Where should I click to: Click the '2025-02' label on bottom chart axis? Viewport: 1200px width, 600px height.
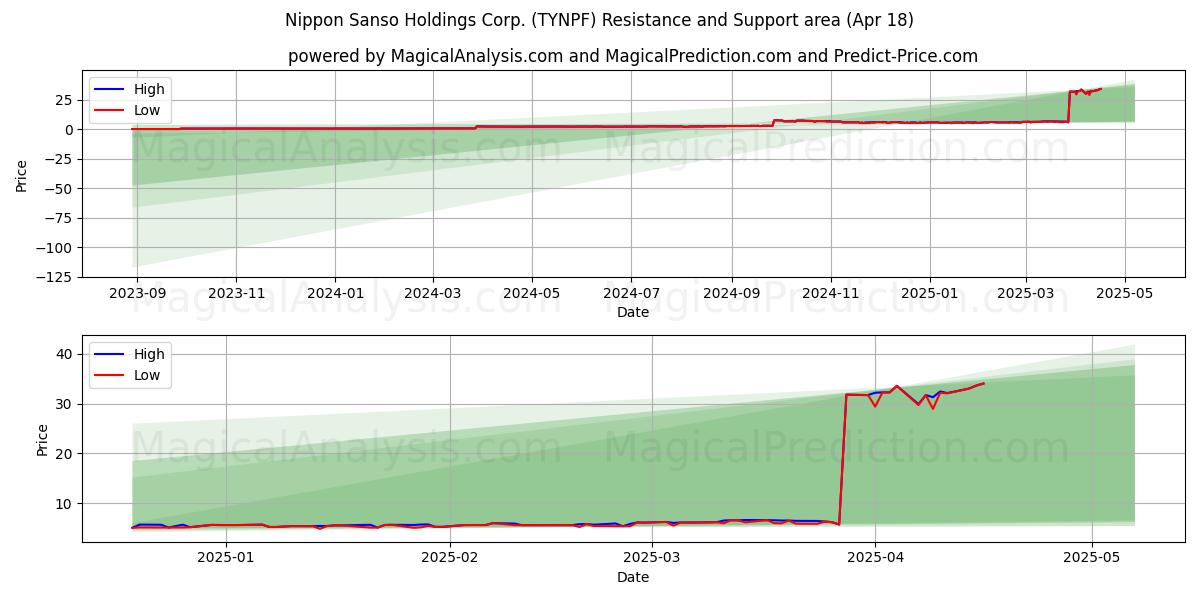(450, 559)
